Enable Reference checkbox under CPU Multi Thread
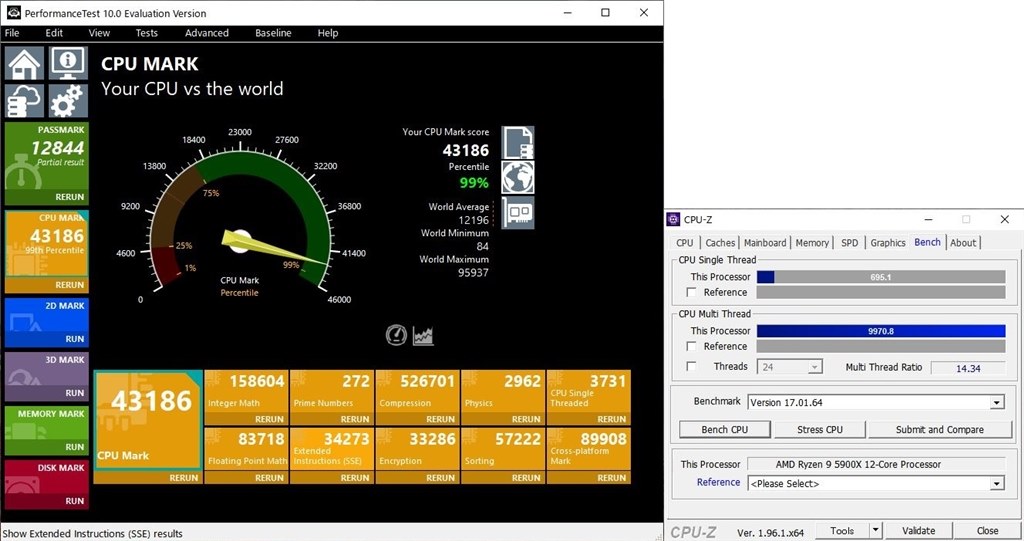1024x541 pixels. click(692, 346)
